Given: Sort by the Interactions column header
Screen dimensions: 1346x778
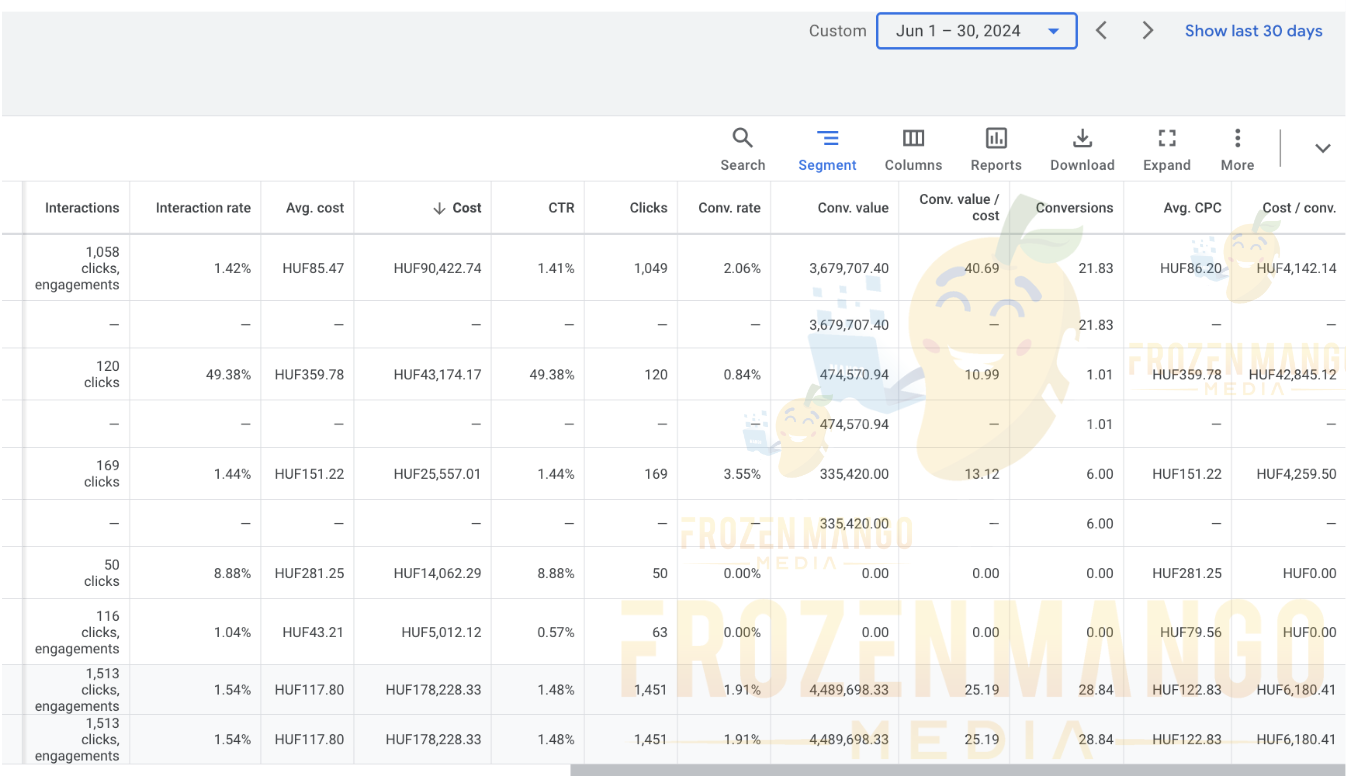Looking at the screenshot, I should click(82, 208).
